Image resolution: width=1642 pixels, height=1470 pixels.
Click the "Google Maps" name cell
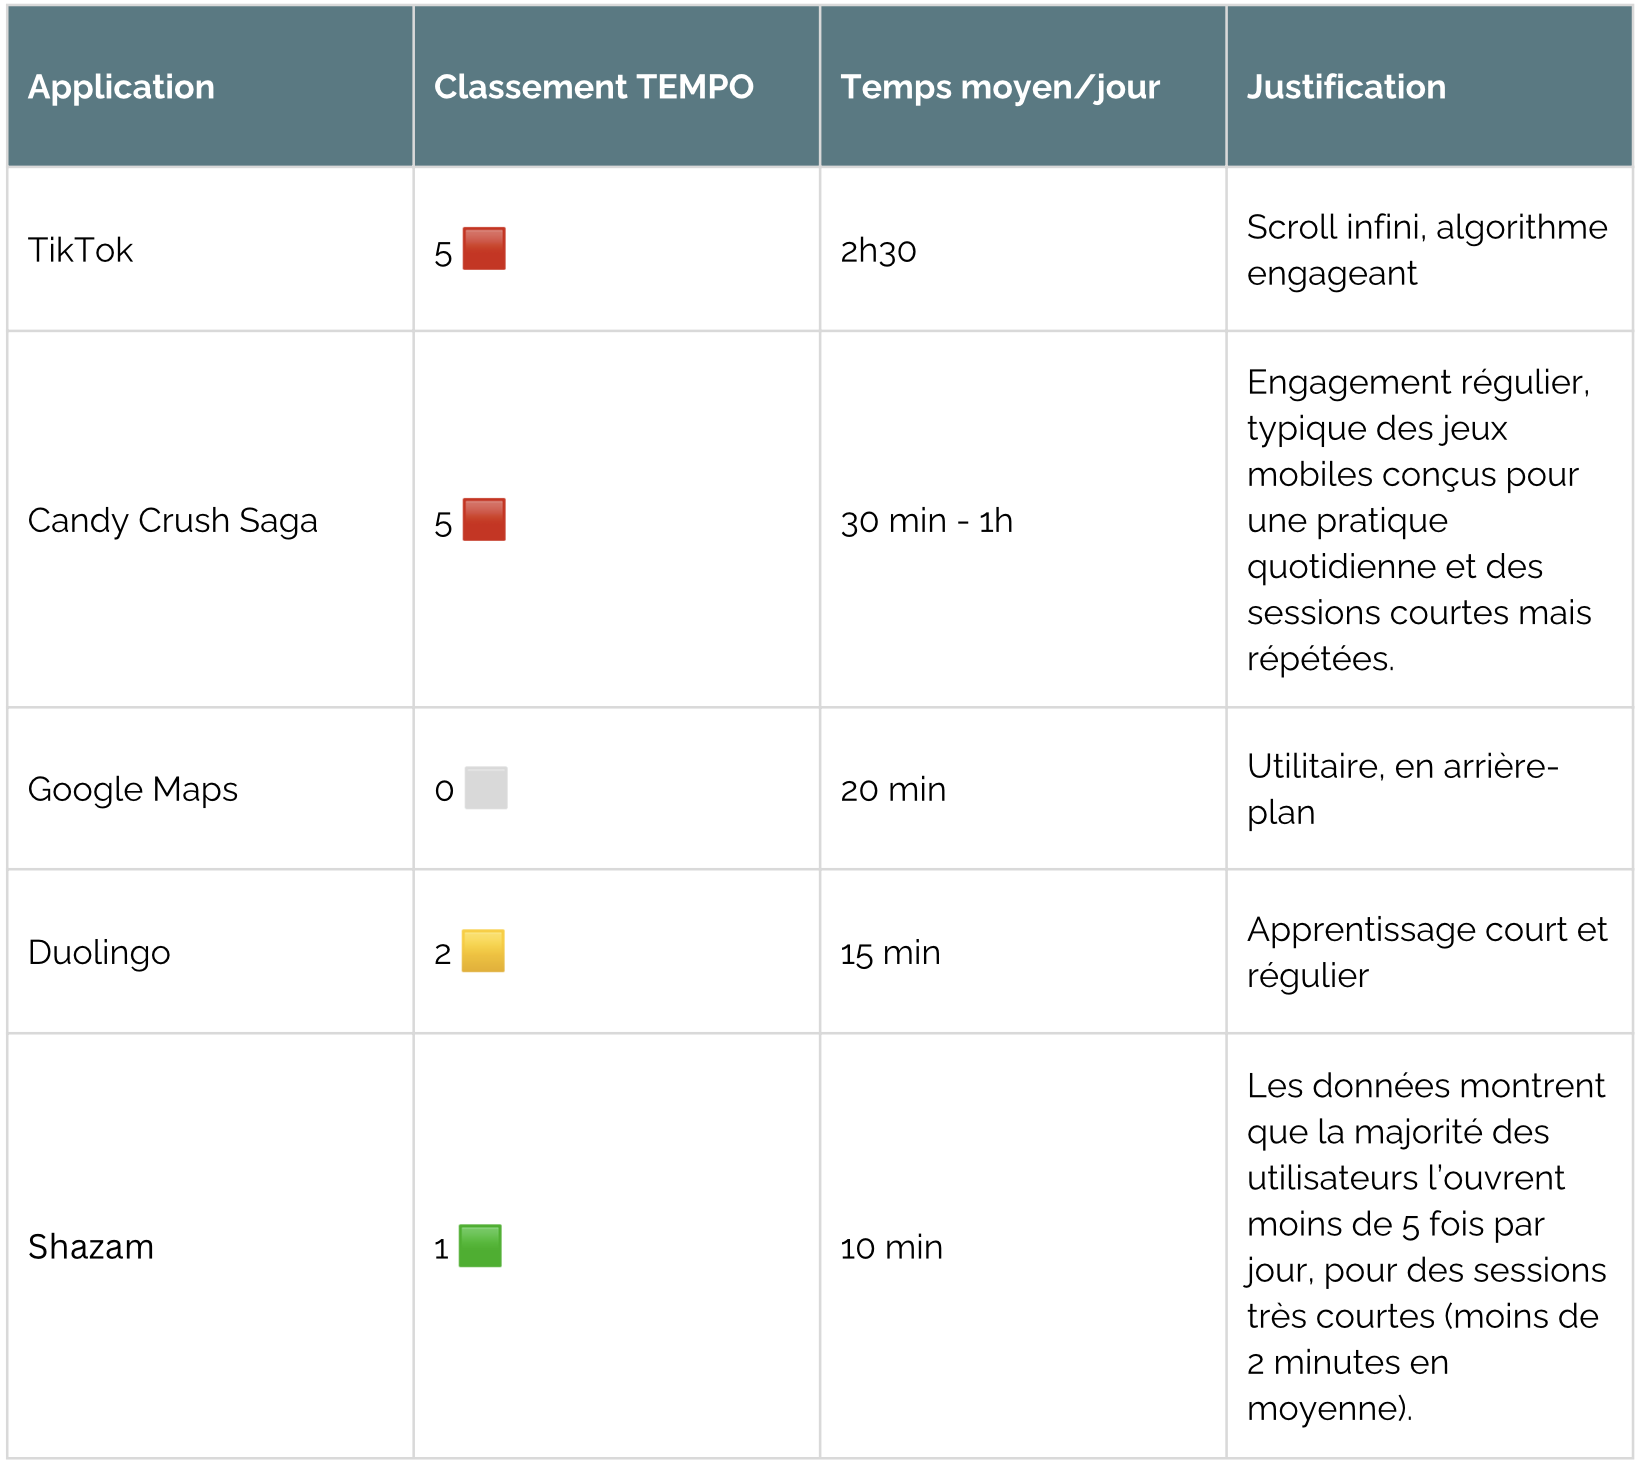click(132, 790)
